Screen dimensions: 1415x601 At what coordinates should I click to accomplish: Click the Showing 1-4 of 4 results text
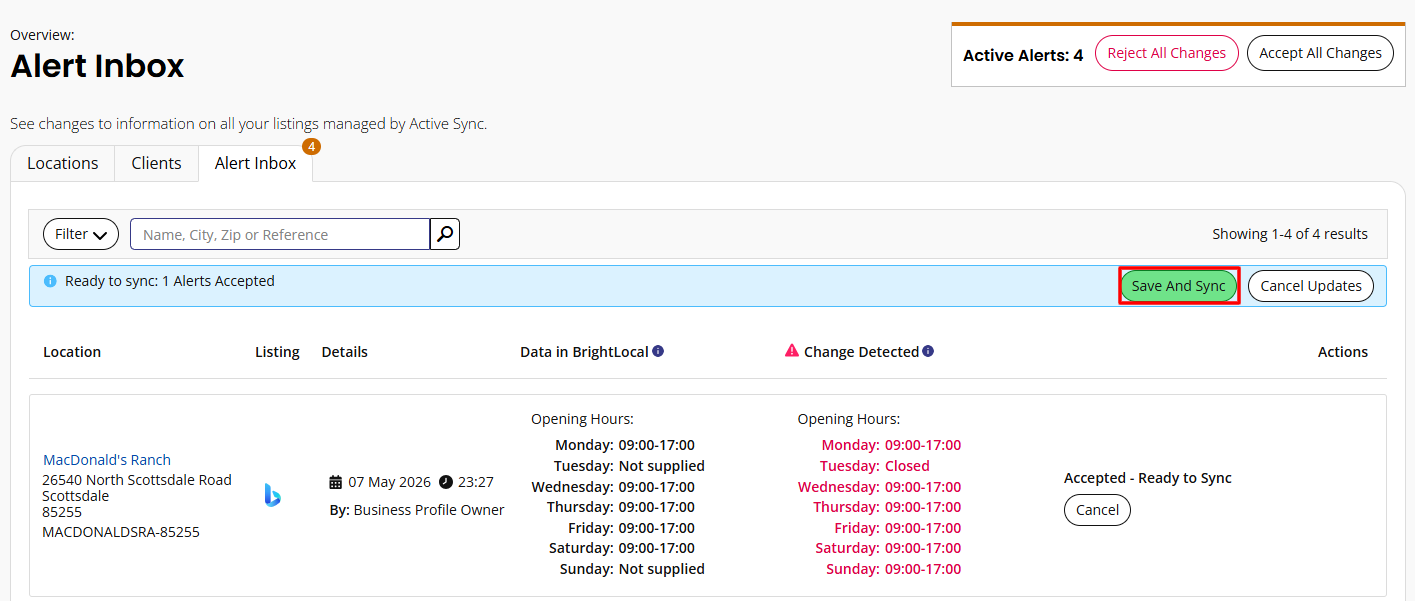pos(1290,234)
